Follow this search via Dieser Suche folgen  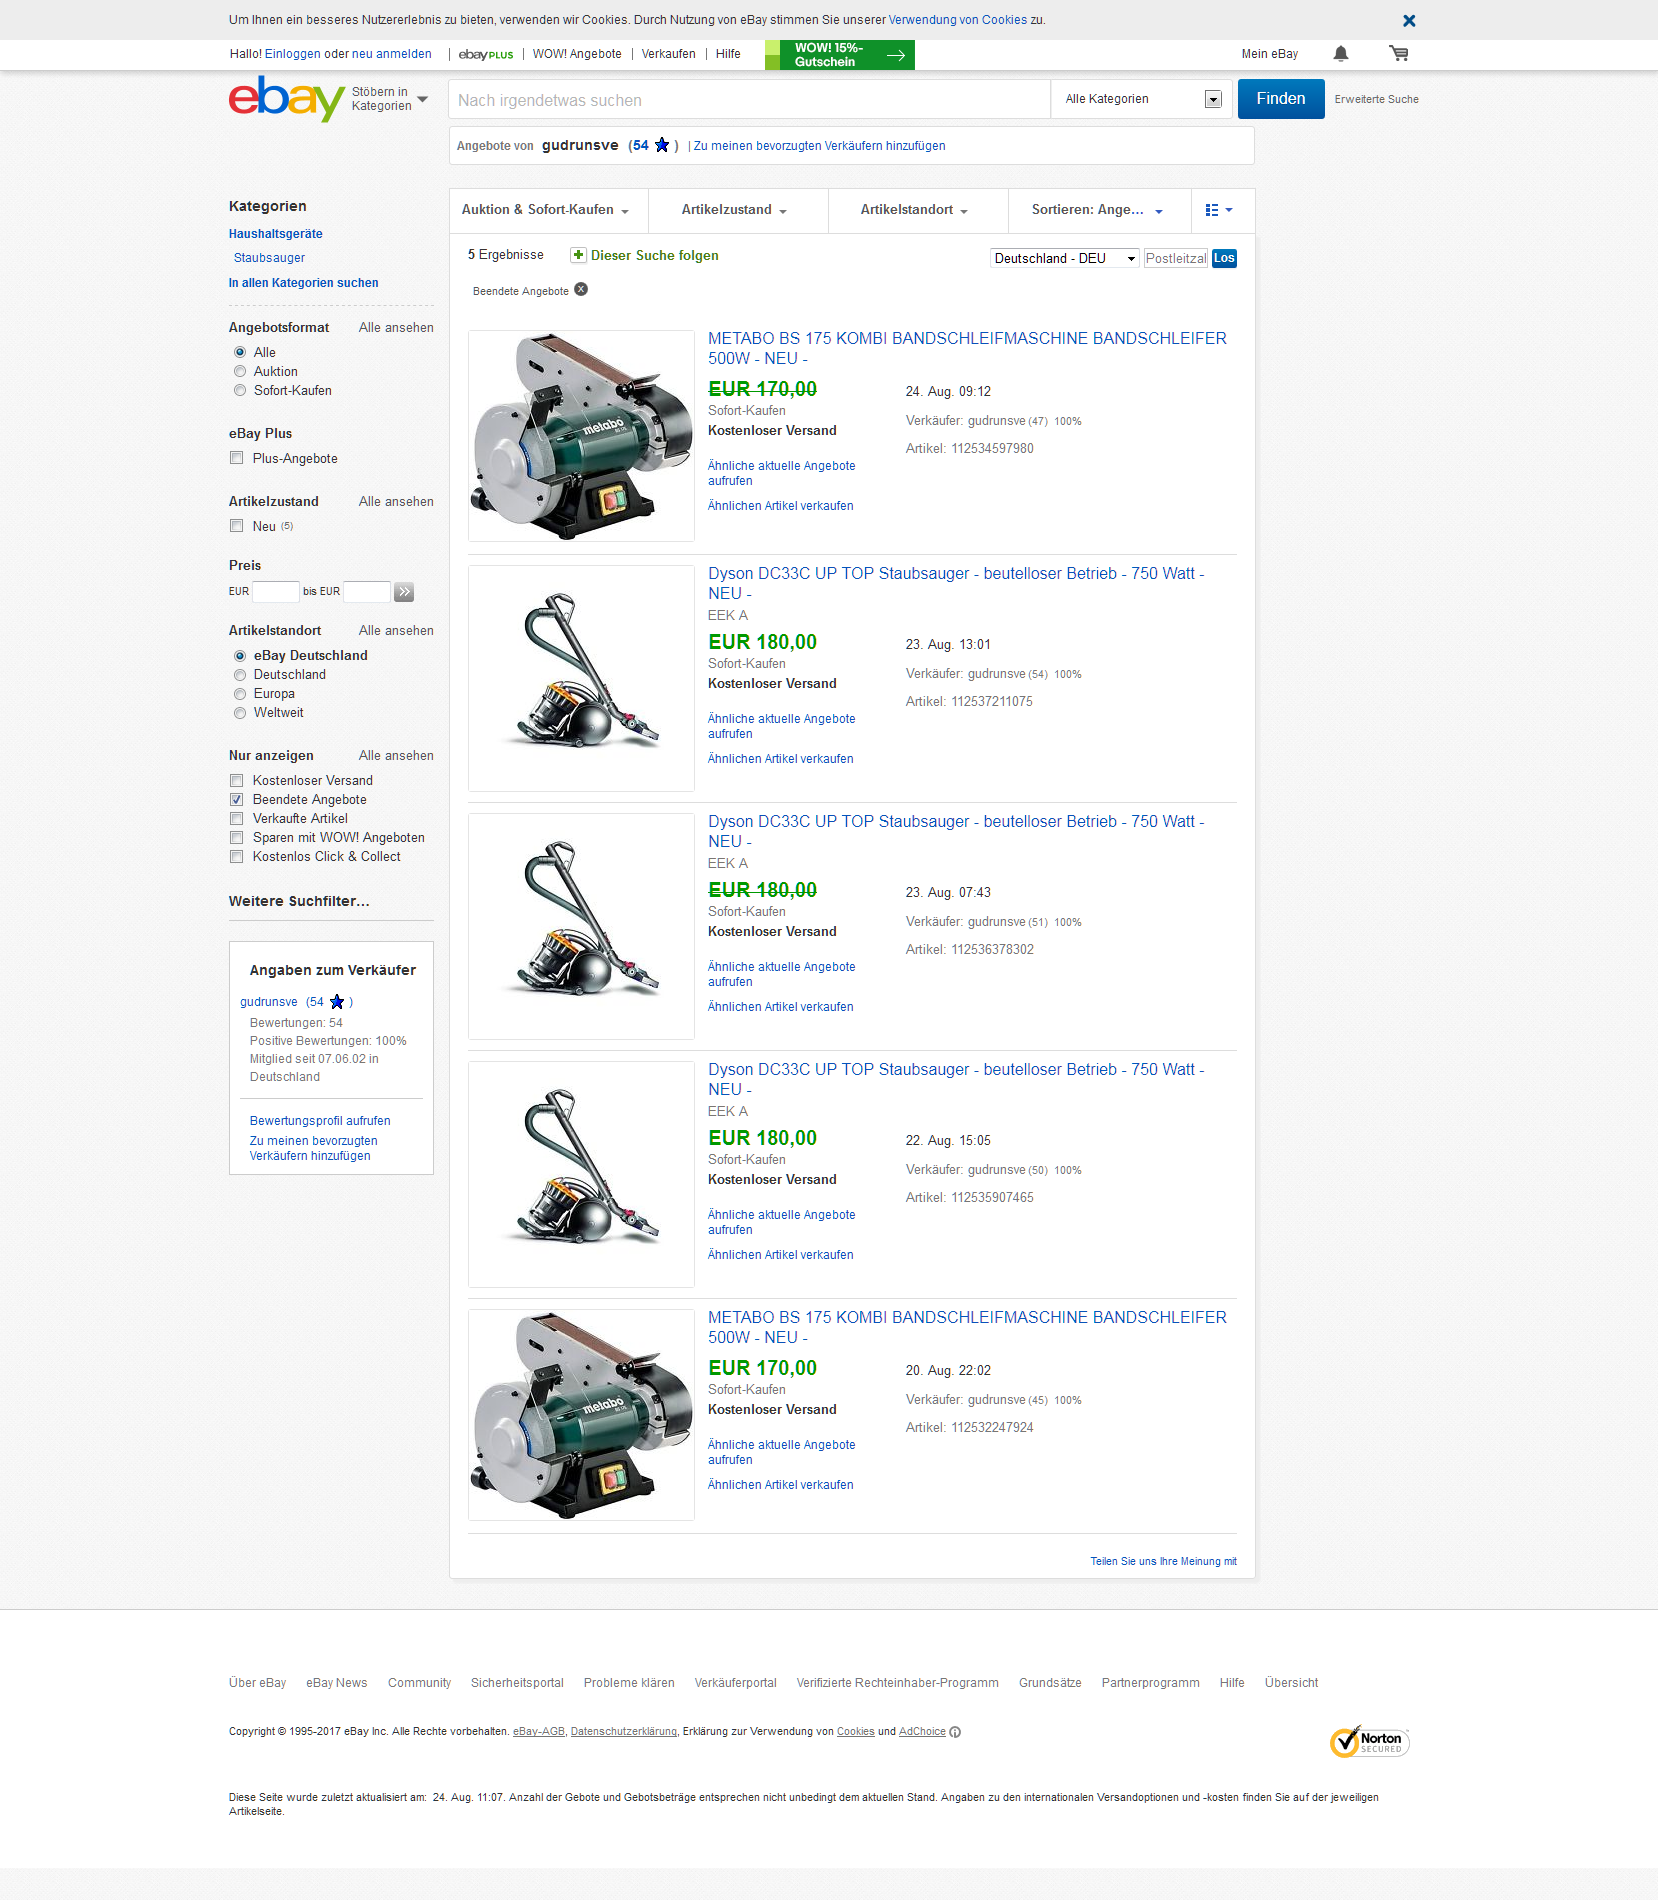coord(645,256)
